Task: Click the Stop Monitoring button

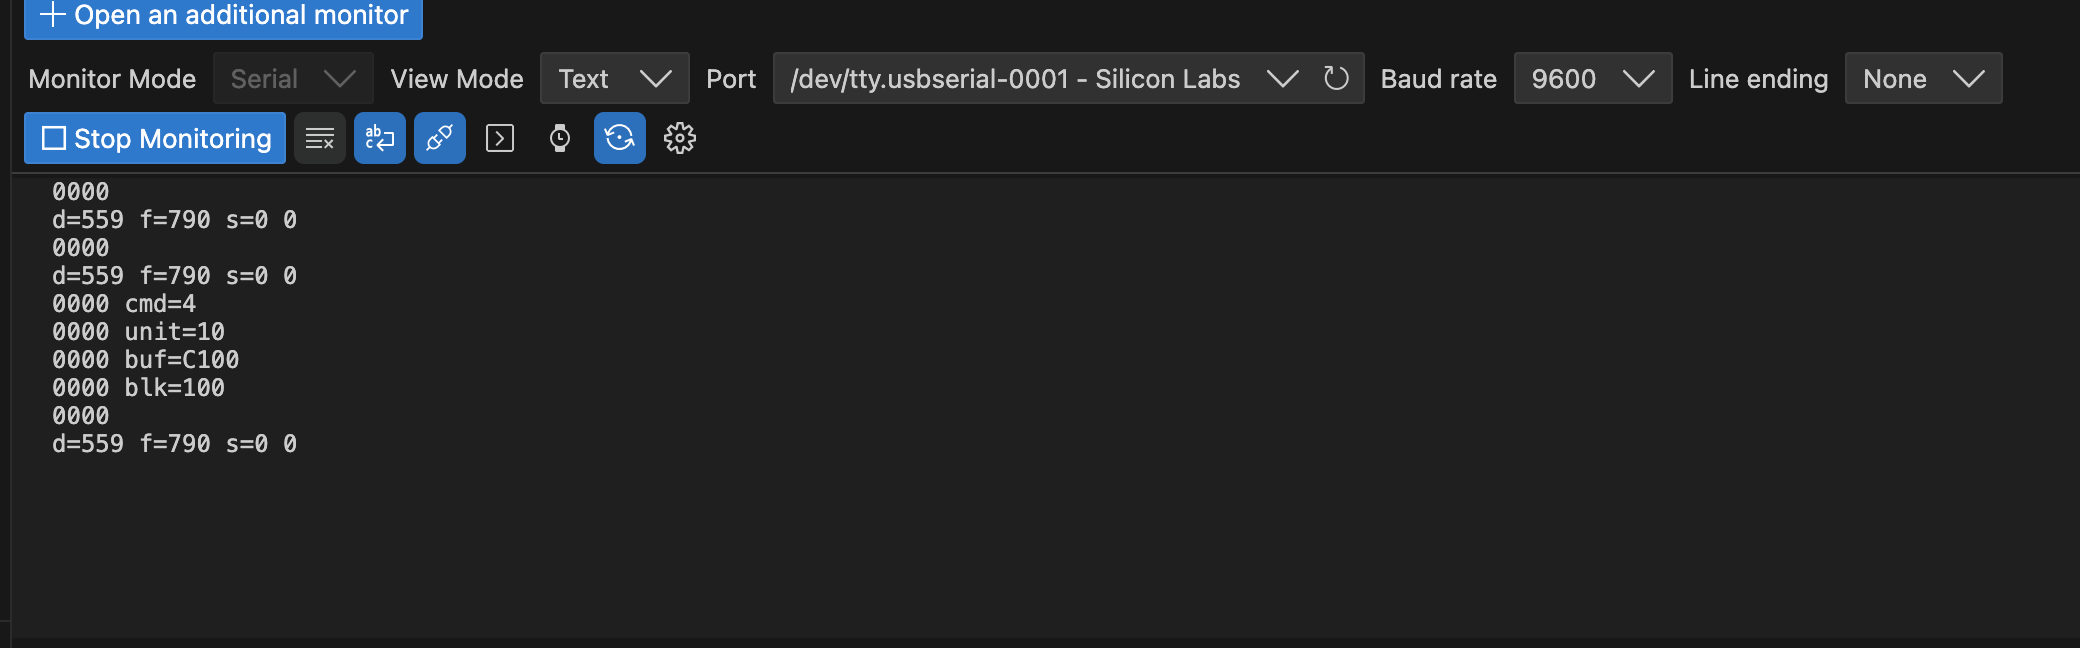Action: [155, 138]
